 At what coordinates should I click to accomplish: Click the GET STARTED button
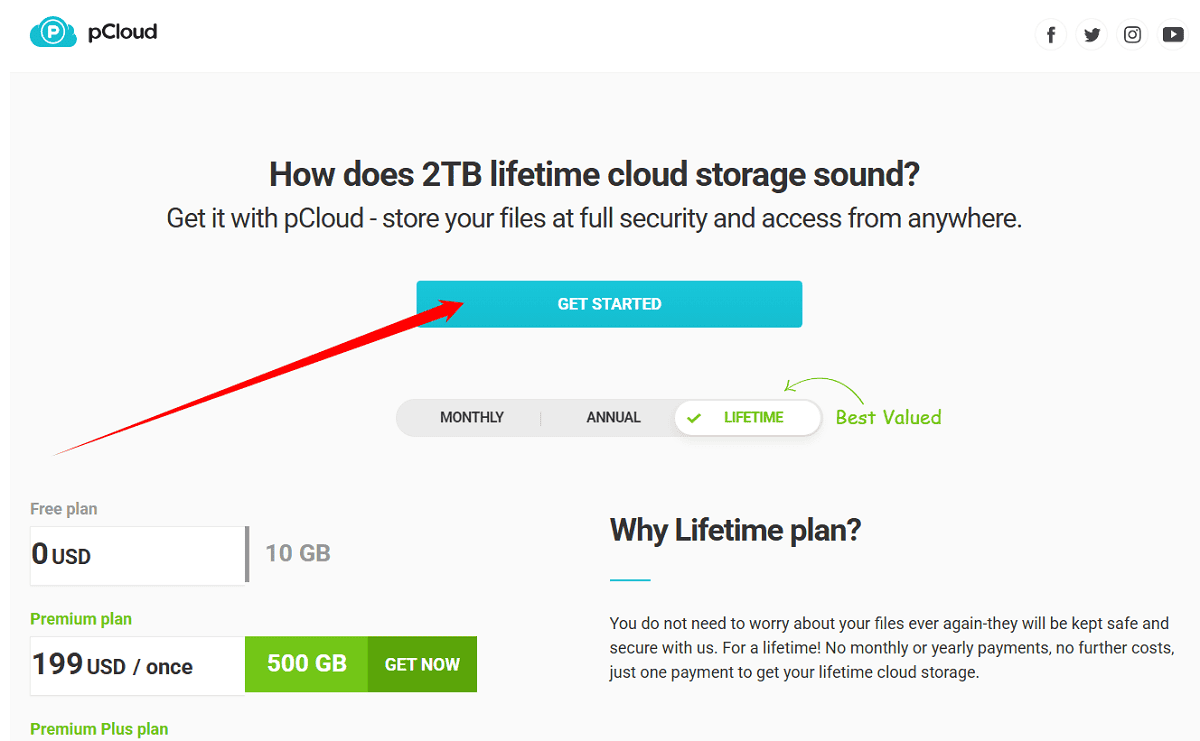point(609,303)
